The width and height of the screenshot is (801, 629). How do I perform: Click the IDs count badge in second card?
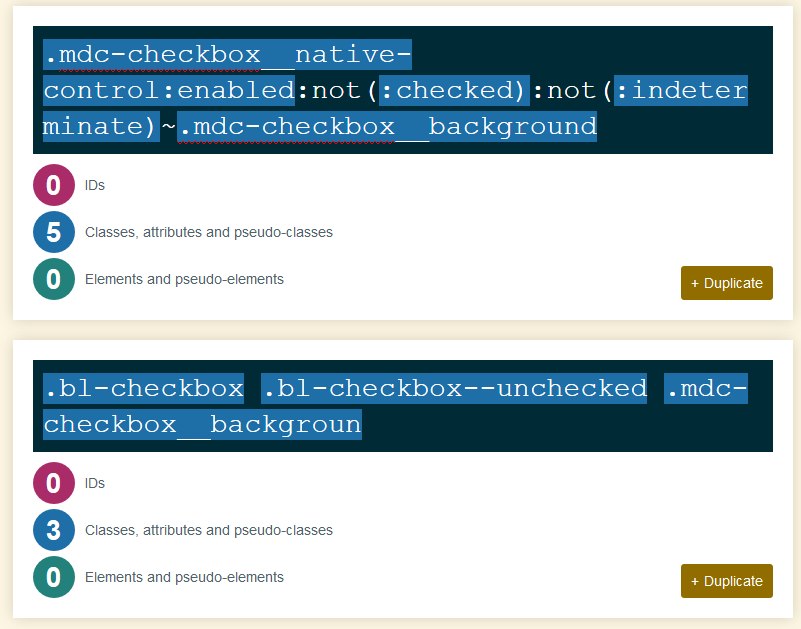(54, 483)
